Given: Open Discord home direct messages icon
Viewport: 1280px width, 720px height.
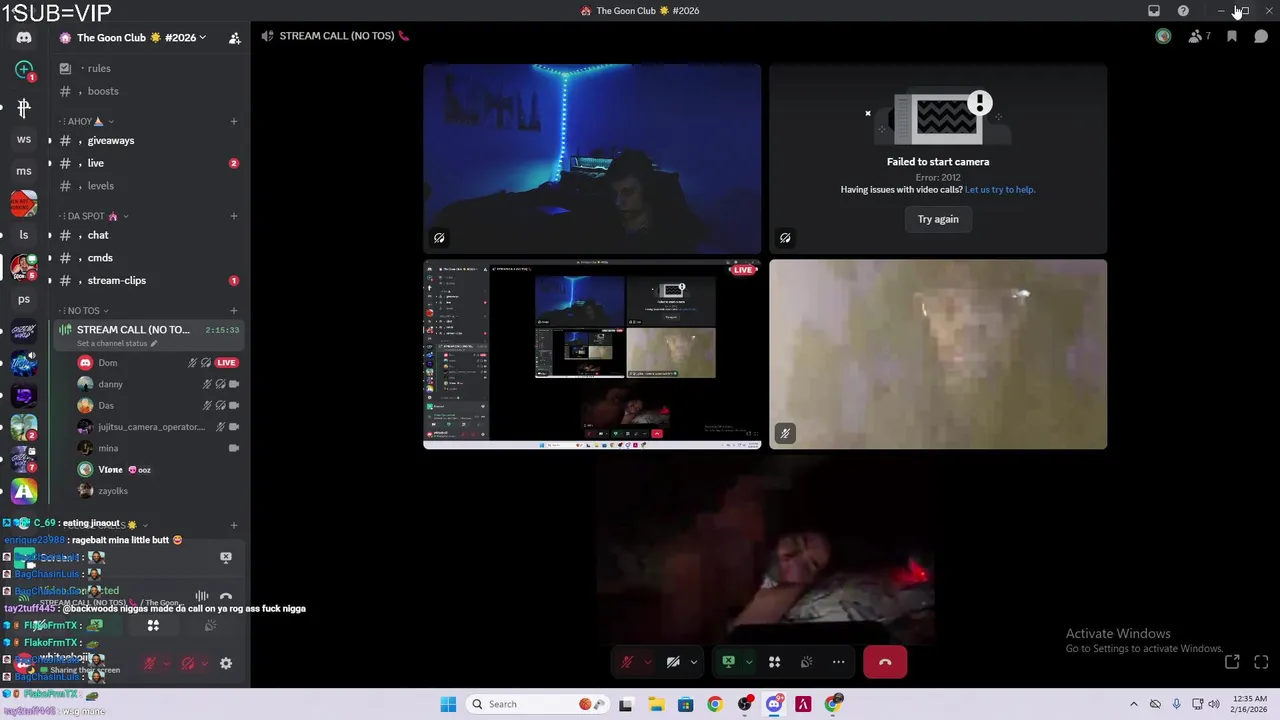Looking at the screenshot, I should coord(24,38).
